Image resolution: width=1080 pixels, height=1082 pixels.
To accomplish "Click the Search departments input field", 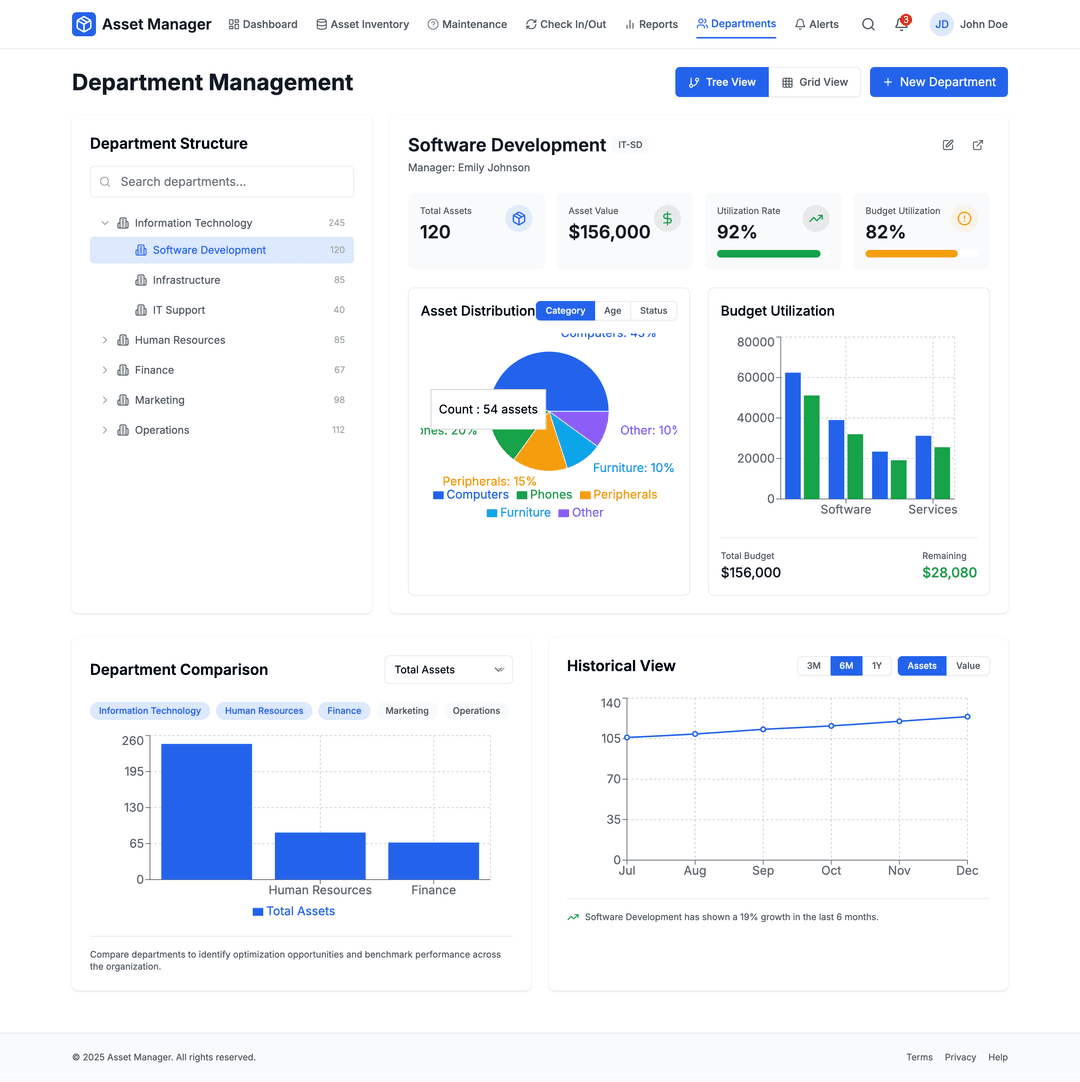I will coord(221,181).
